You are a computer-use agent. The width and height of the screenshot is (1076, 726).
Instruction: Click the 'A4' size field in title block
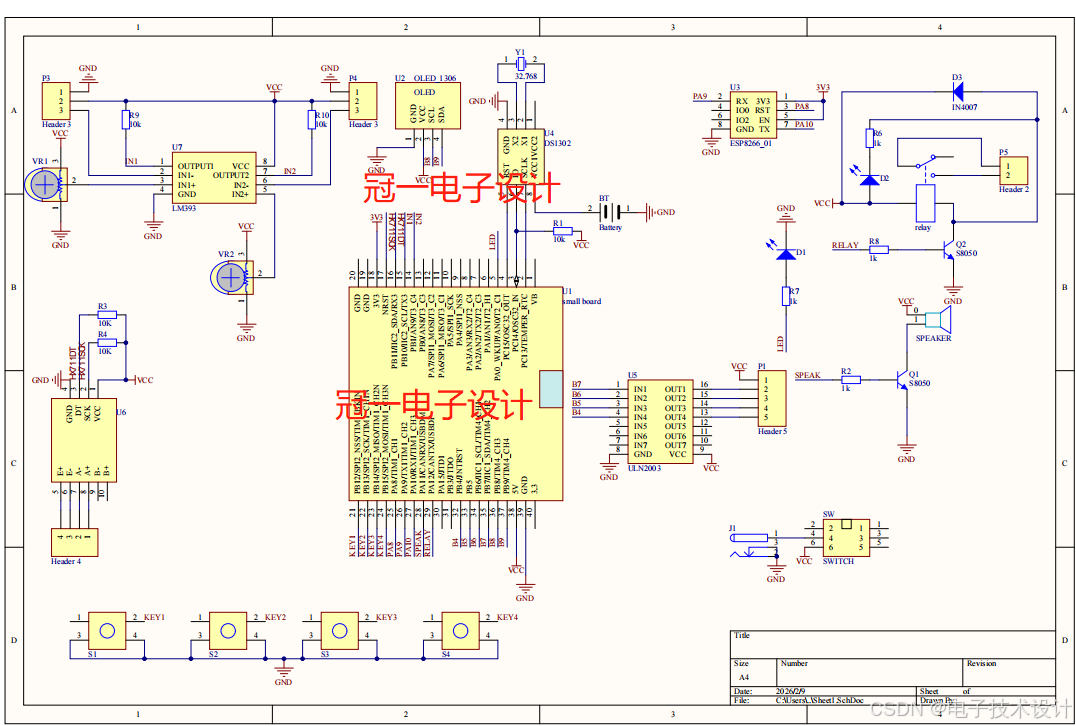744,677
